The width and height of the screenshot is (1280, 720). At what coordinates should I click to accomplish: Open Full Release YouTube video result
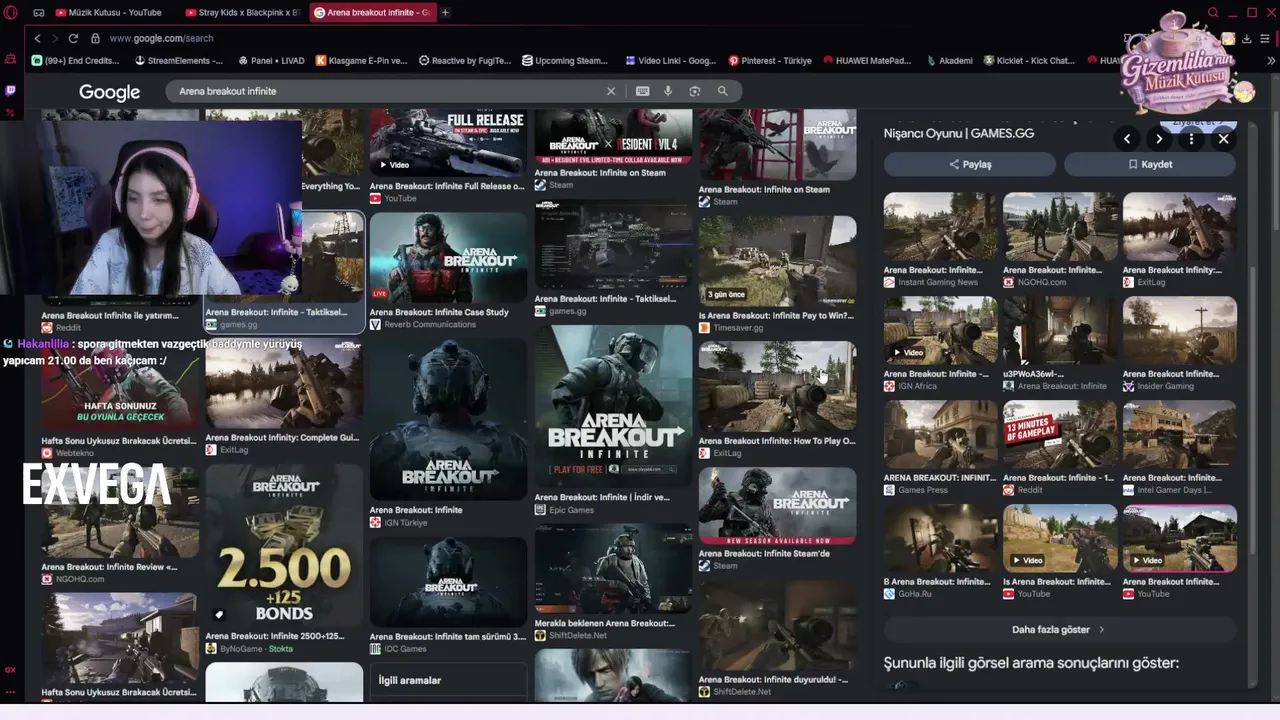tap(448, 143)
